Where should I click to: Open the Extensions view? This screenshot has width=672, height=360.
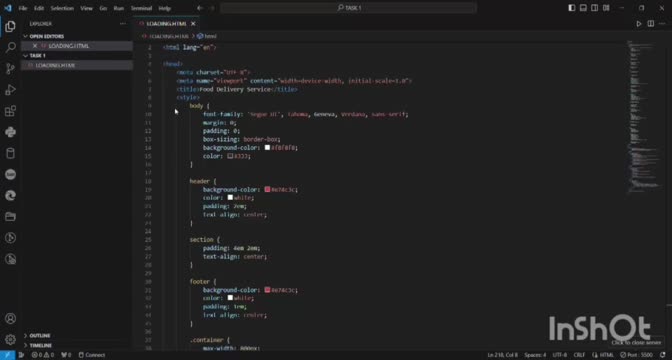point(10,111)
